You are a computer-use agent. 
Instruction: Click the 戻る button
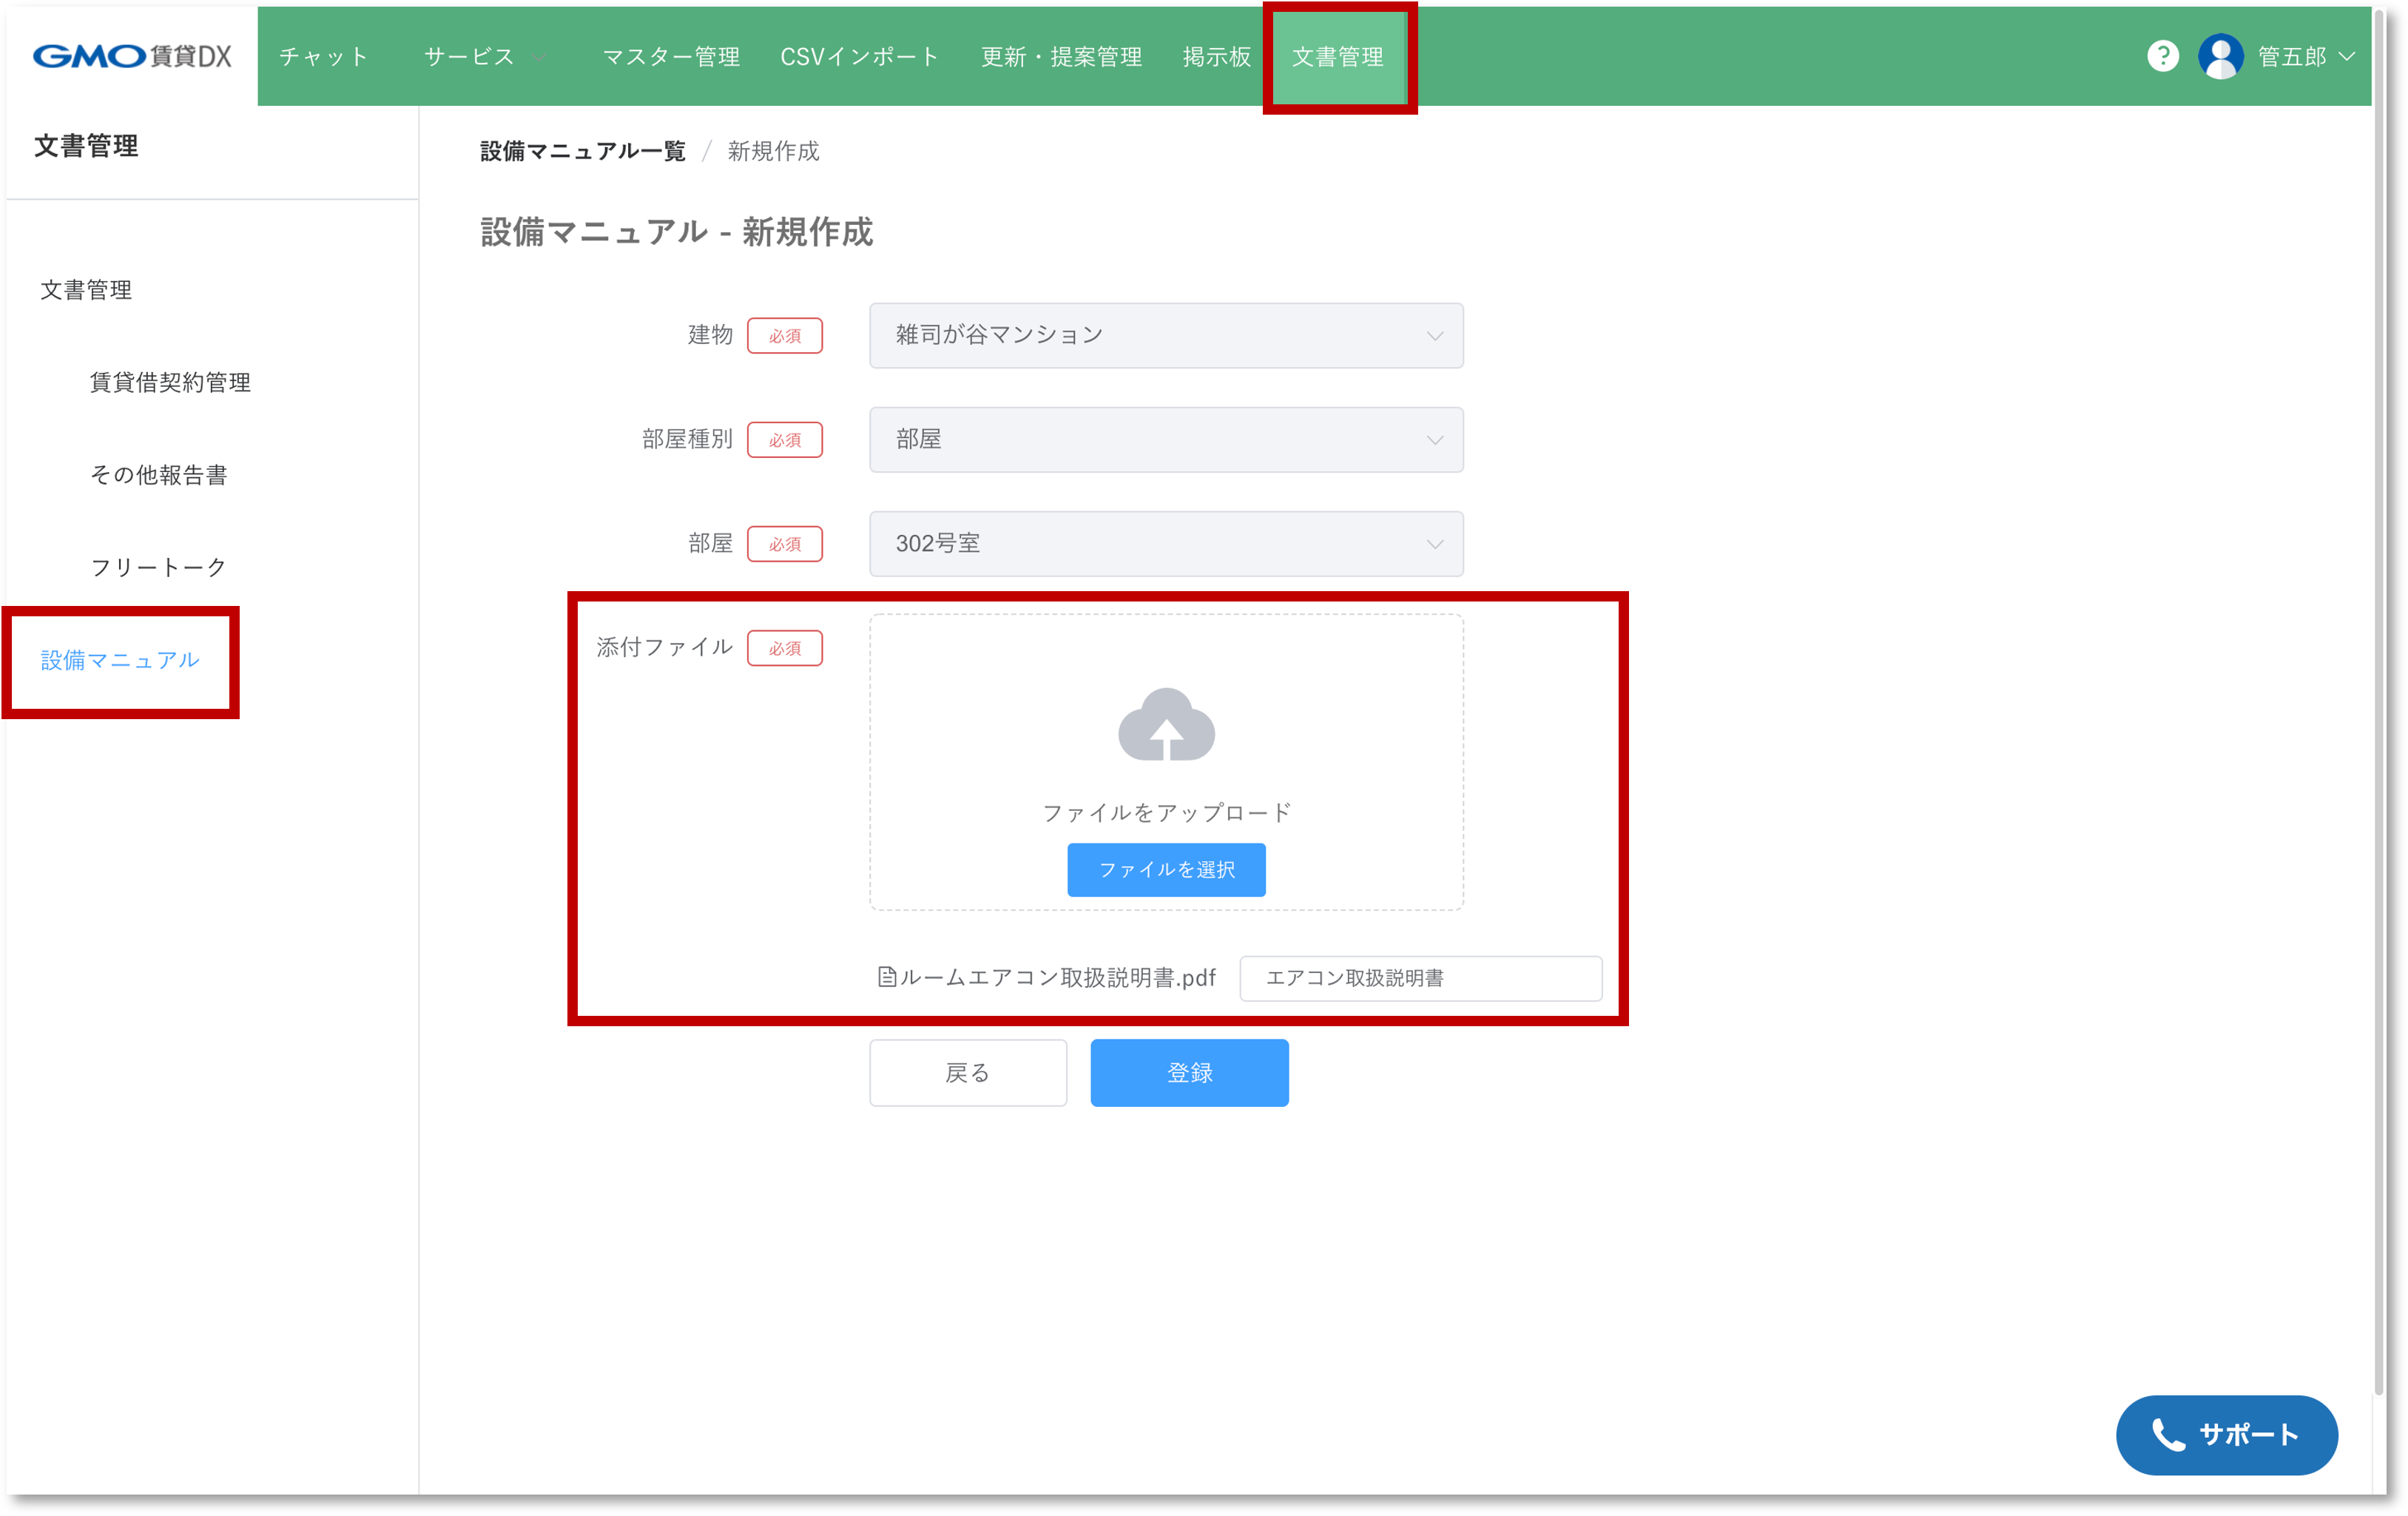pyautogui.click(x=967, y=1072)
